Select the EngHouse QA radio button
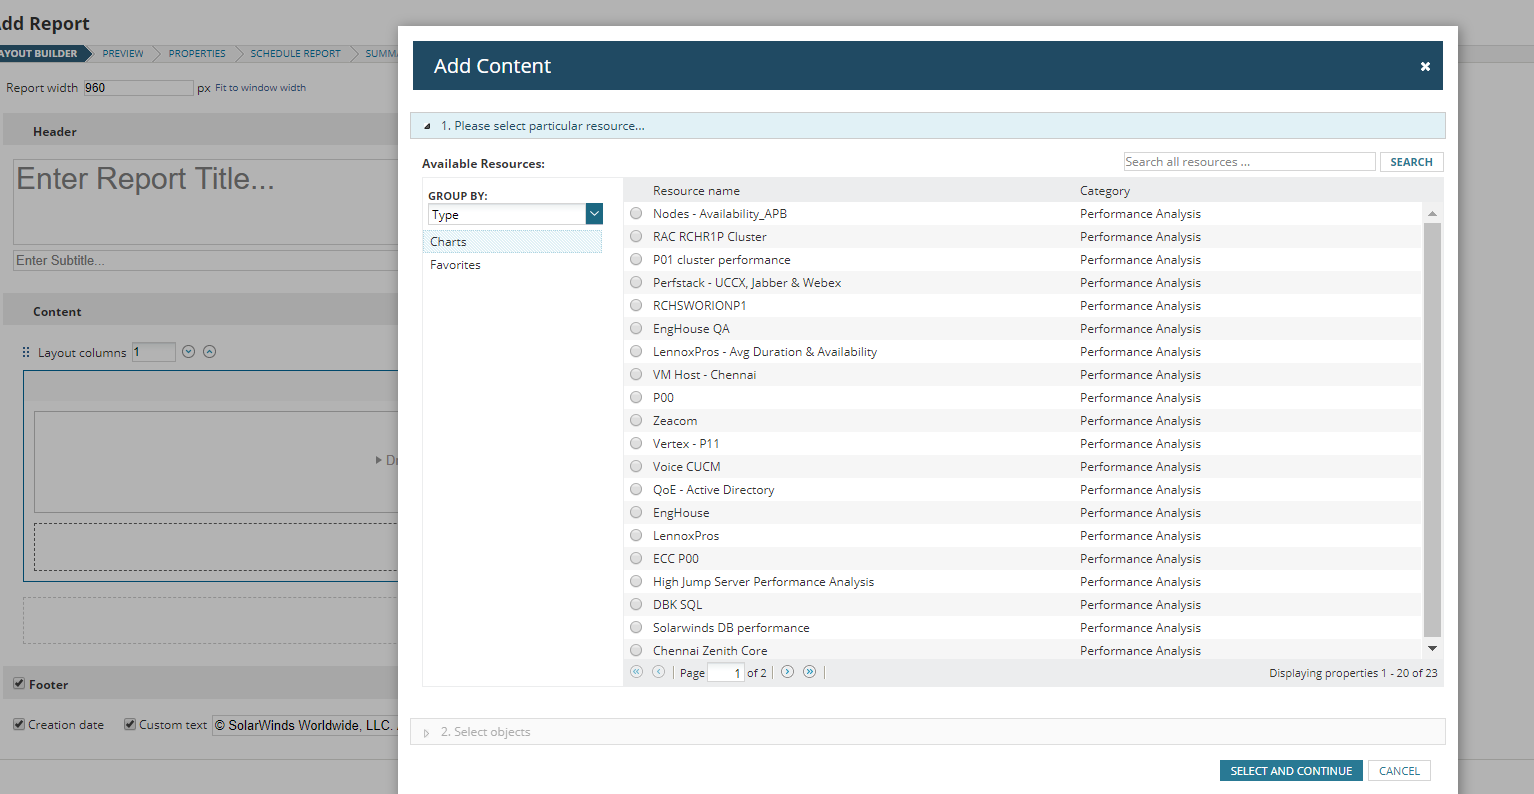1534x794 pixels. tap(636, 328)
